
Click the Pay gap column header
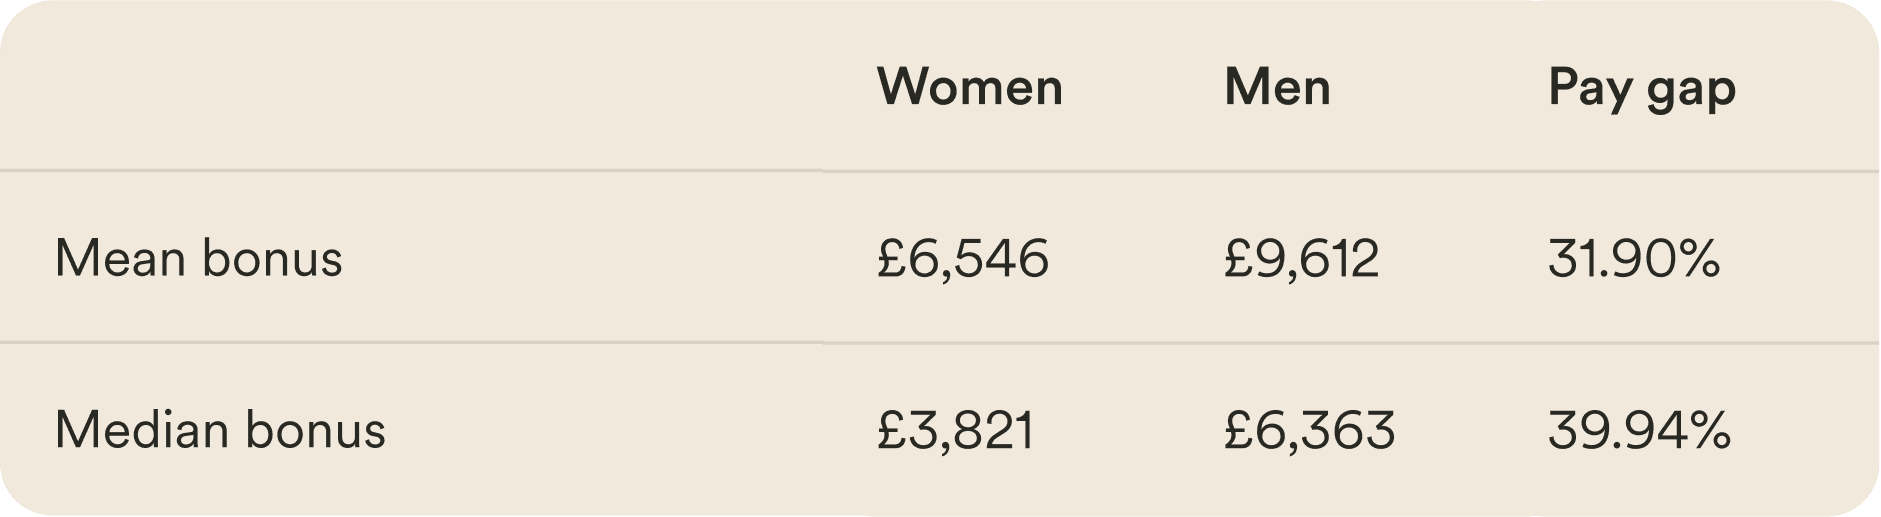click(x=1641, y=88)
